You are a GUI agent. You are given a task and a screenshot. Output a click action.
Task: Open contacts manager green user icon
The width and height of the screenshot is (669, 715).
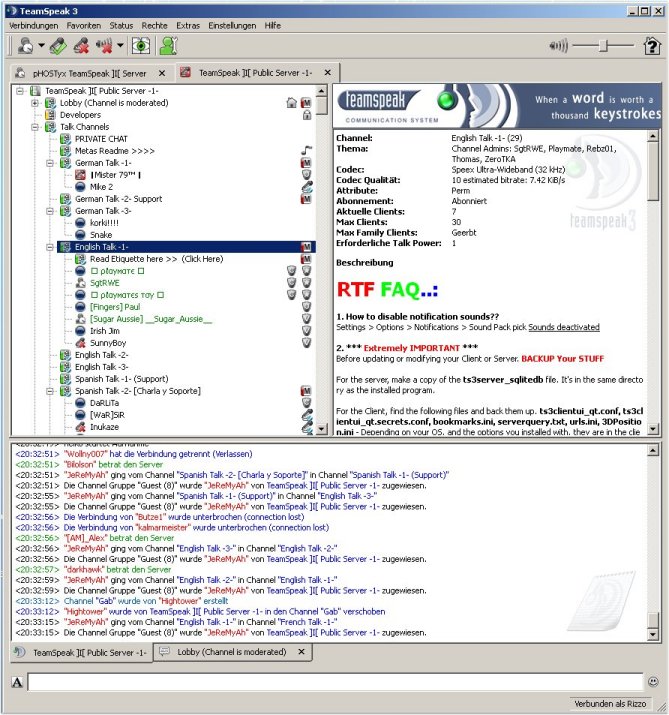point(168,46)
